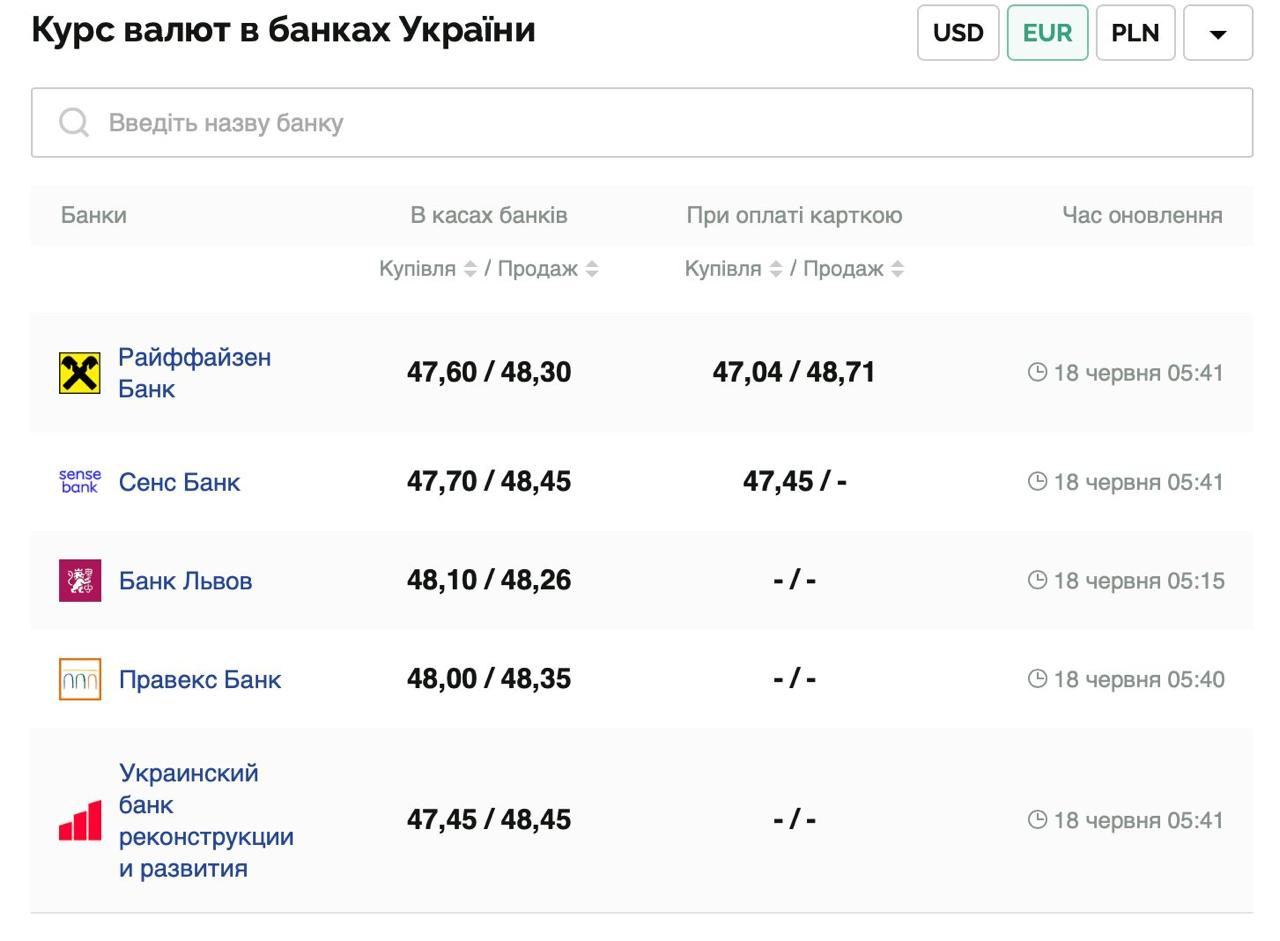This screenshot has width=1280, height=941.
Task: Click the red bars logo of Украинский банк
Action: 80,820
